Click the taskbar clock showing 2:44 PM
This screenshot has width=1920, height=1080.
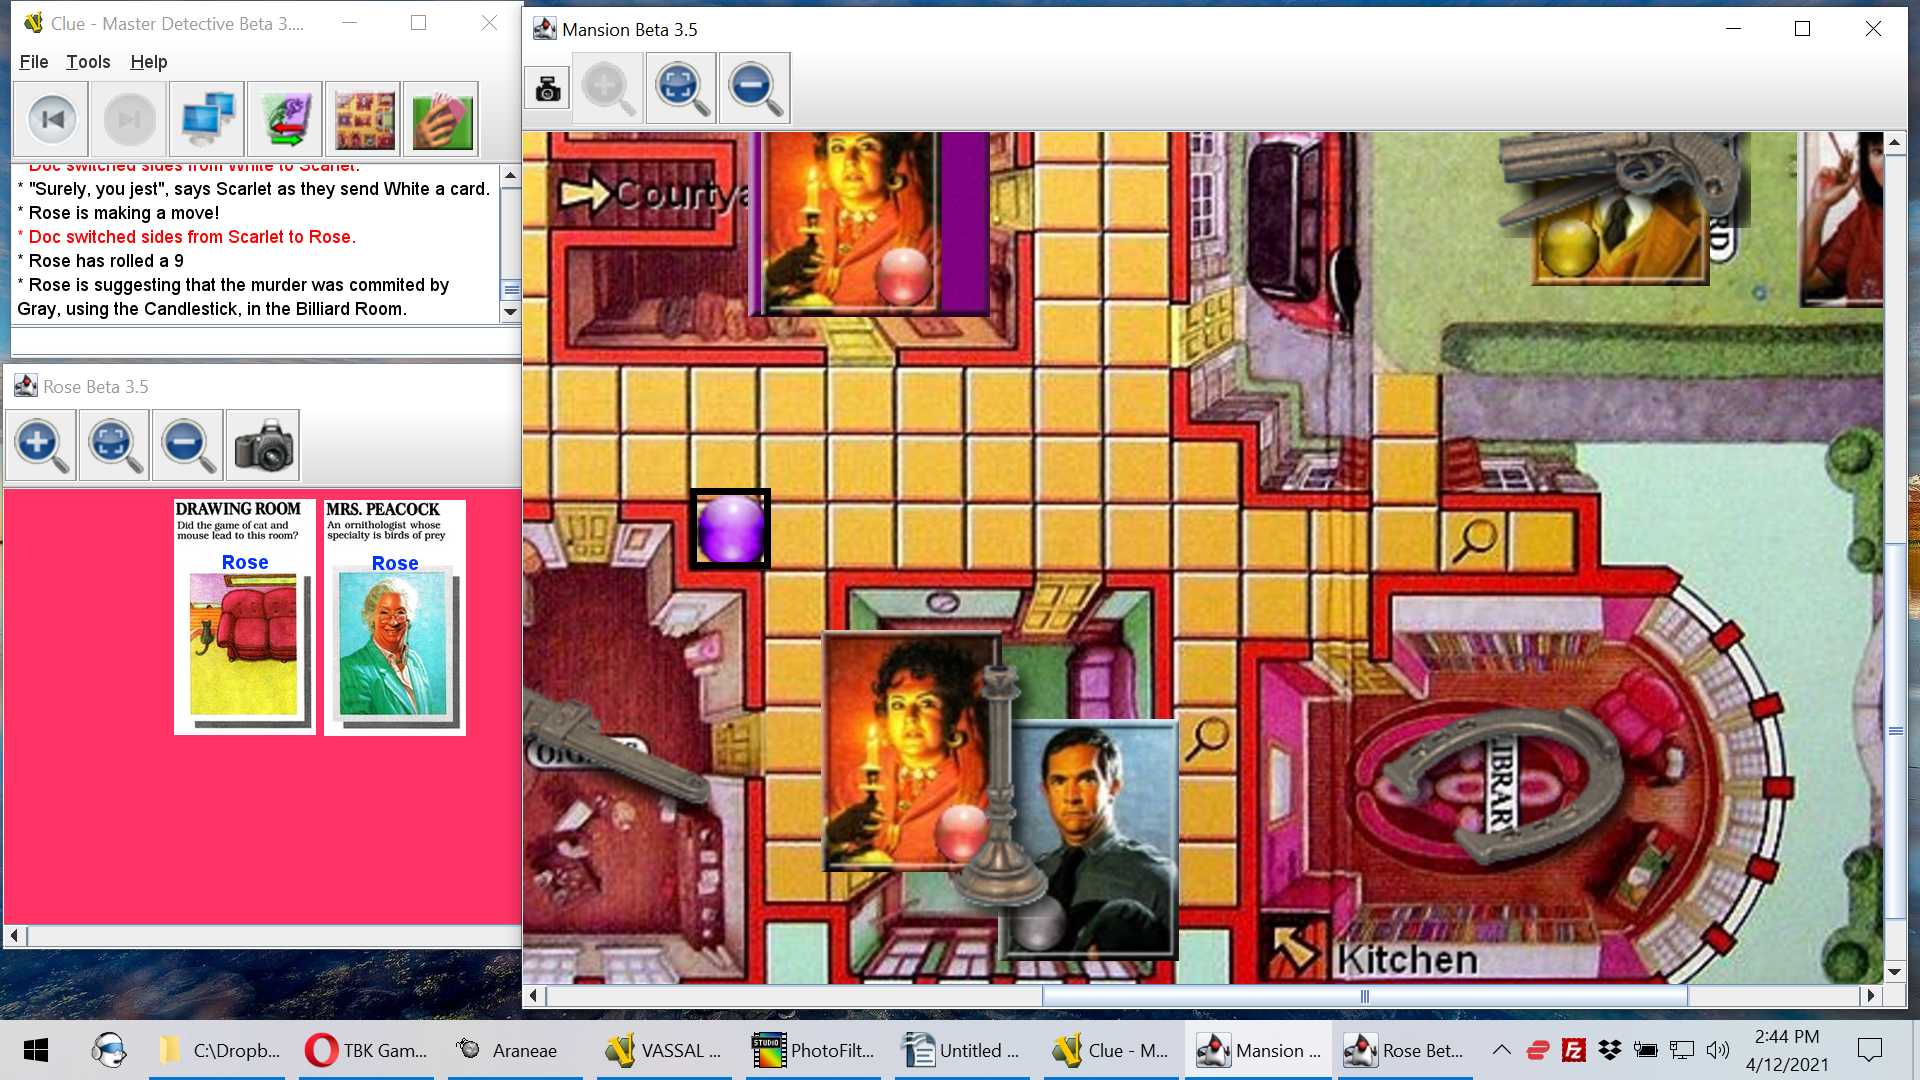tap(1787, 1050)
